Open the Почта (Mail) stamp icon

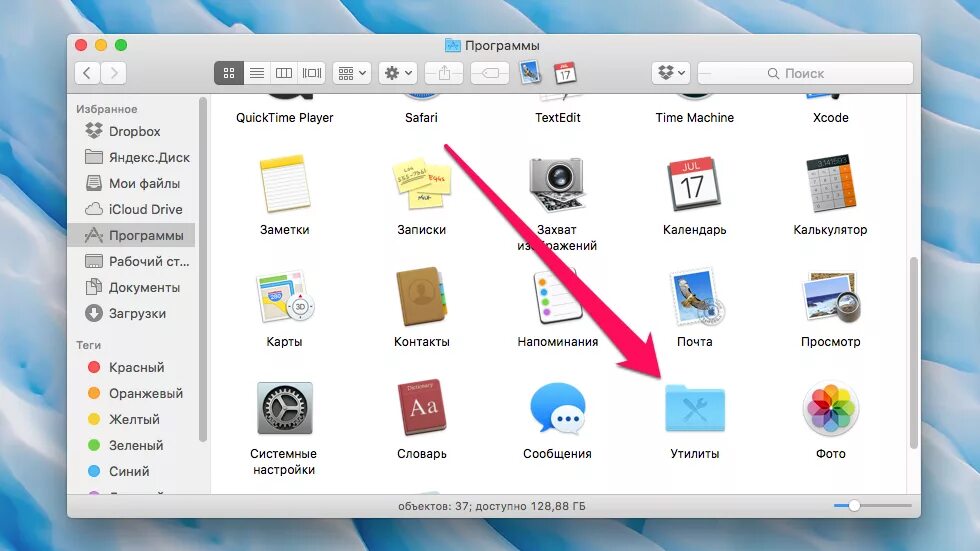[696, 296]
